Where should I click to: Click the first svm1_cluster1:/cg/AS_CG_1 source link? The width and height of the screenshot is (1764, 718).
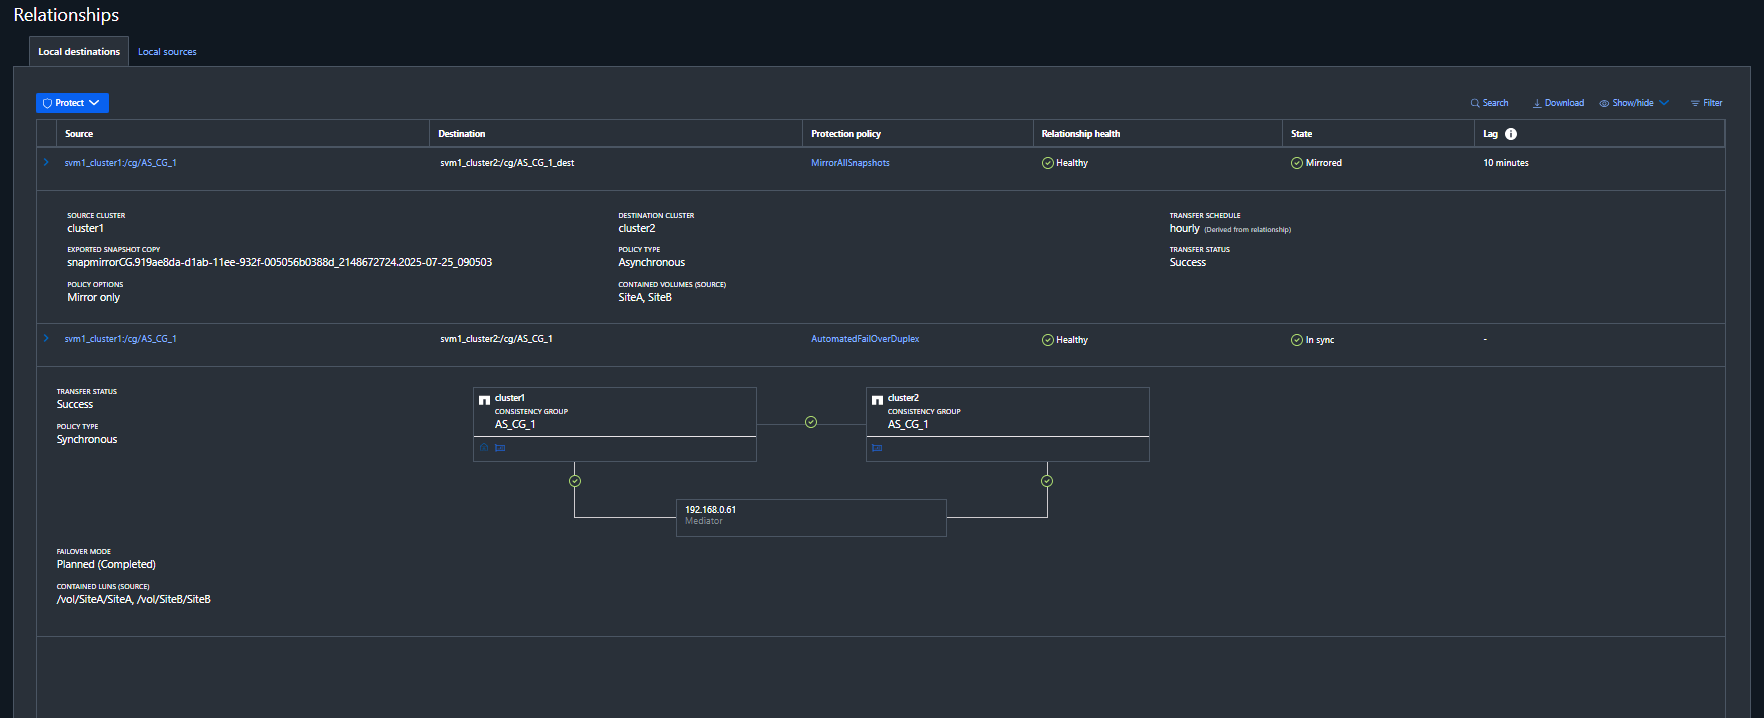(121, 163)
